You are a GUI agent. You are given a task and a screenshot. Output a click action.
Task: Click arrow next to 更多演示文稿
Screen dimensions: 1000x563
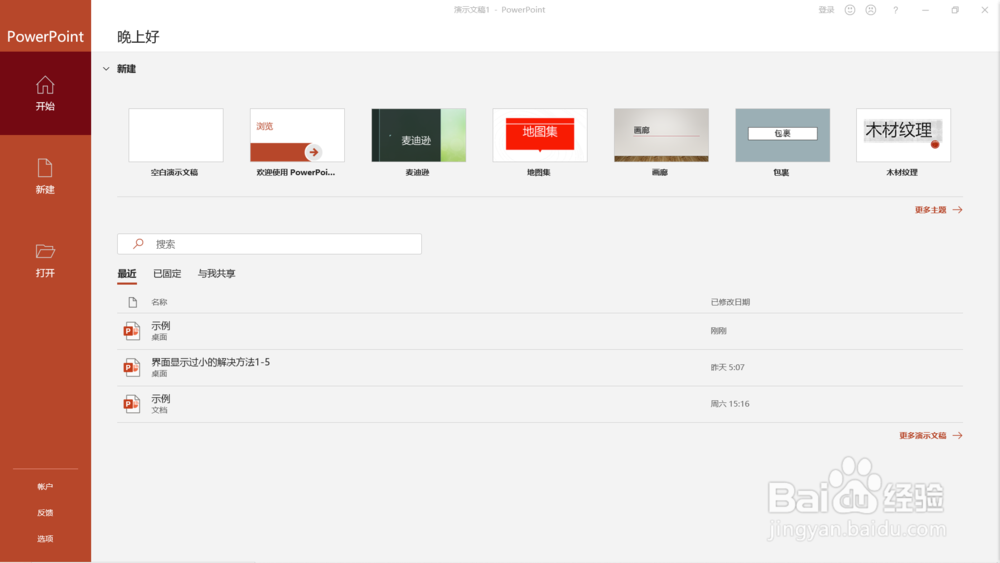957,435
